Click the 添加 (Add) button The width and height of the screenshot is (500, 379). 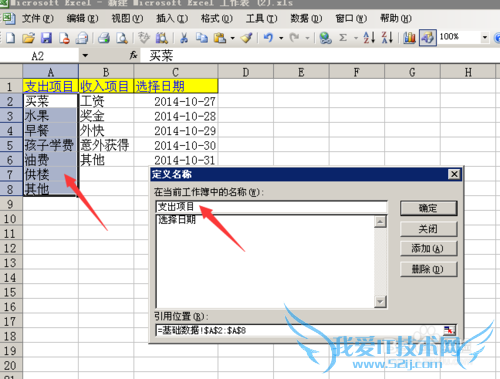coord(428,249)
